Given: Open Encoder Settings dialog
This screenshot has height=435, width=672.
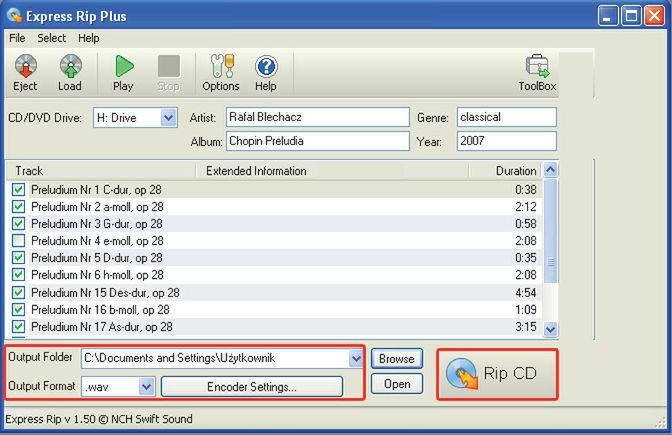Looking at the screenshot, I should (252, 387).
